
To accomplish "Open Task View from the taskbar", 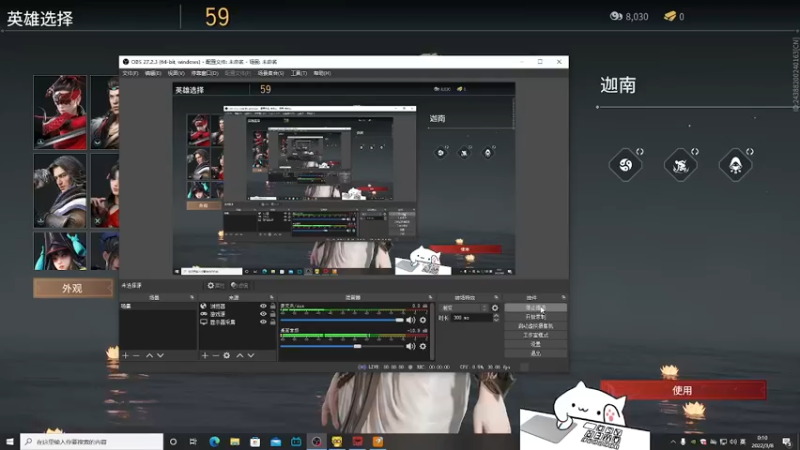I will click(x=193, y=441).
